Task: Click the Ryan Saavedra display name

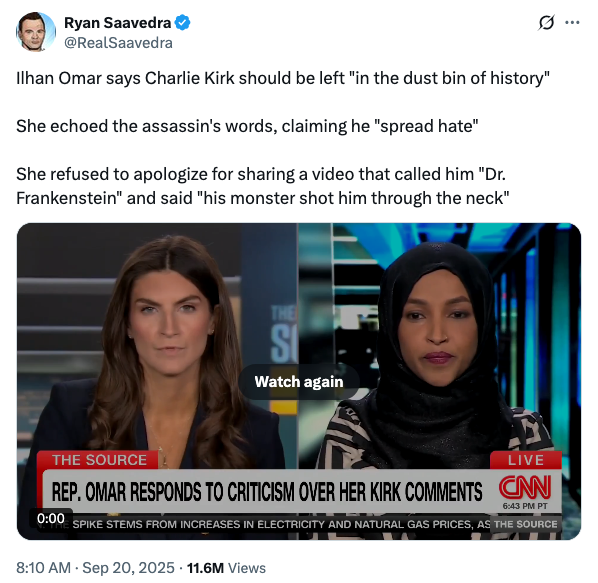Action: [117, 23]
